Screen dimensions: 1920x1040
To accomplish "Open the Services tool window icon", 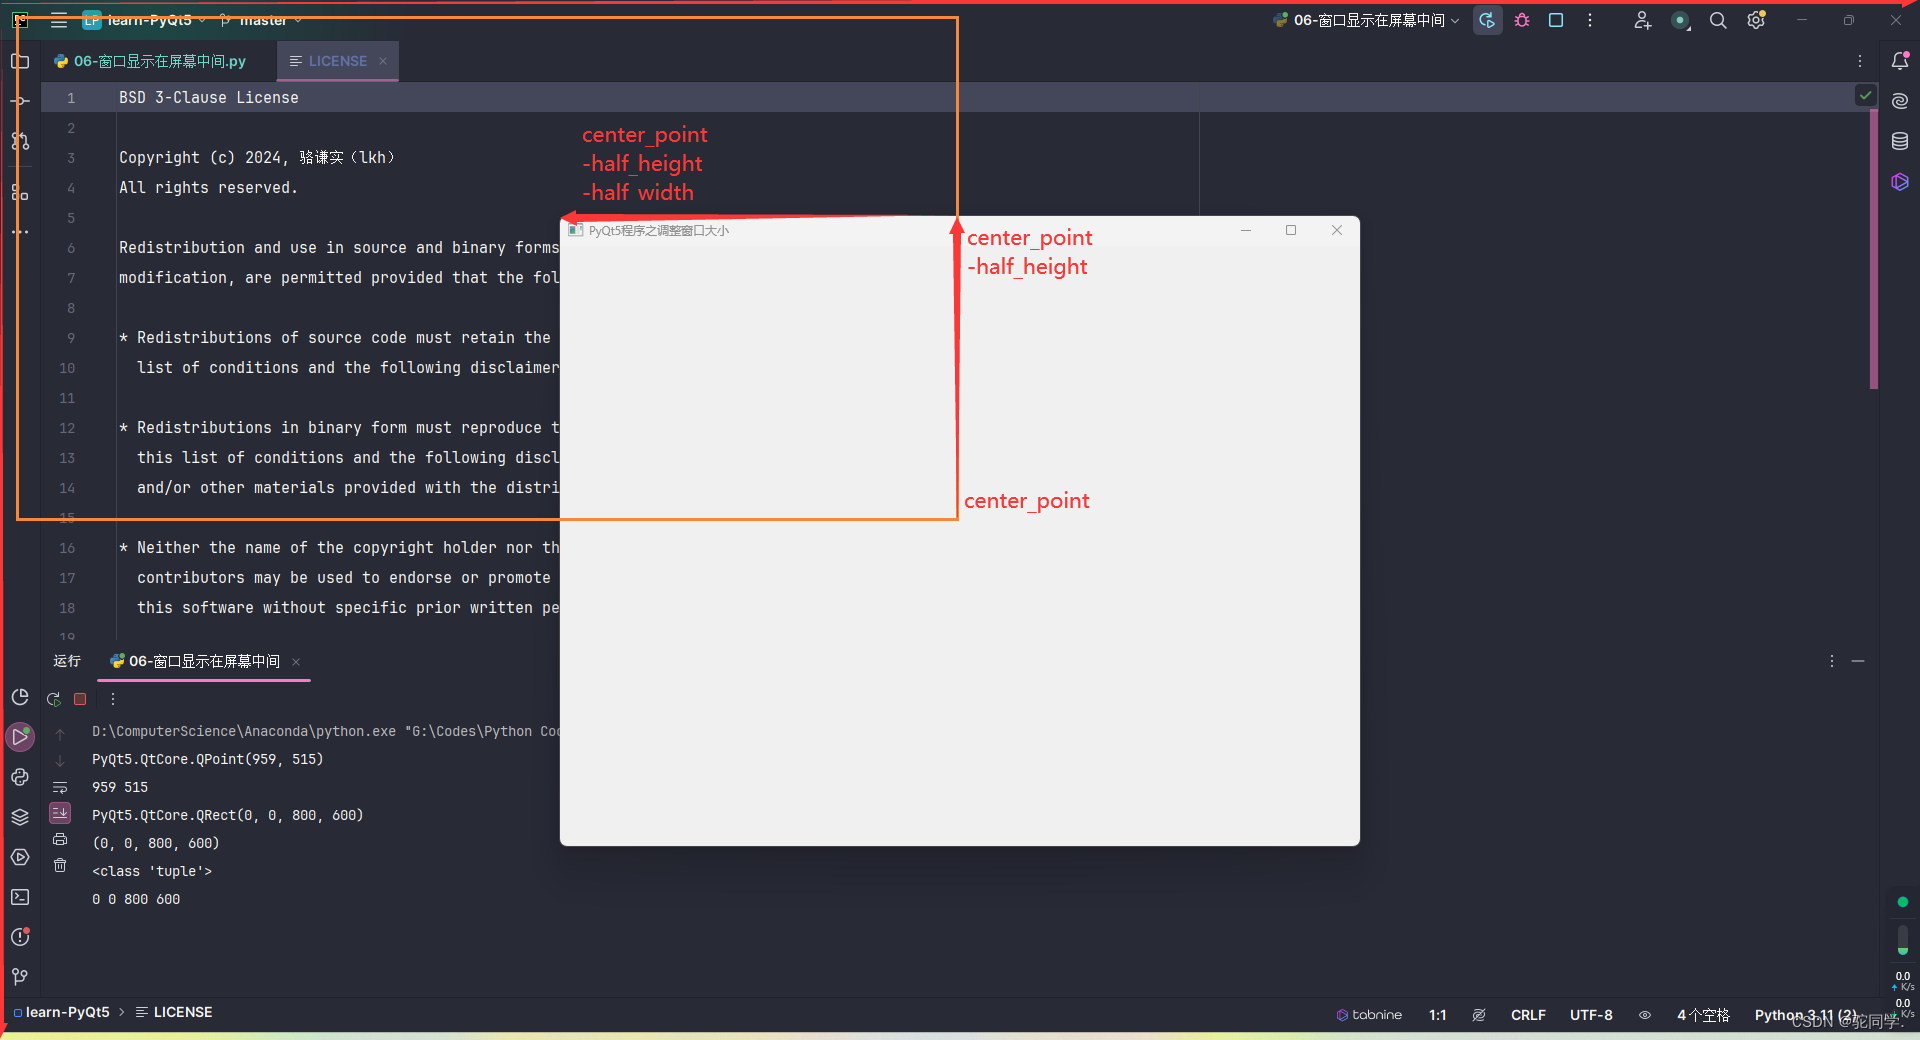I will [20, 857].
